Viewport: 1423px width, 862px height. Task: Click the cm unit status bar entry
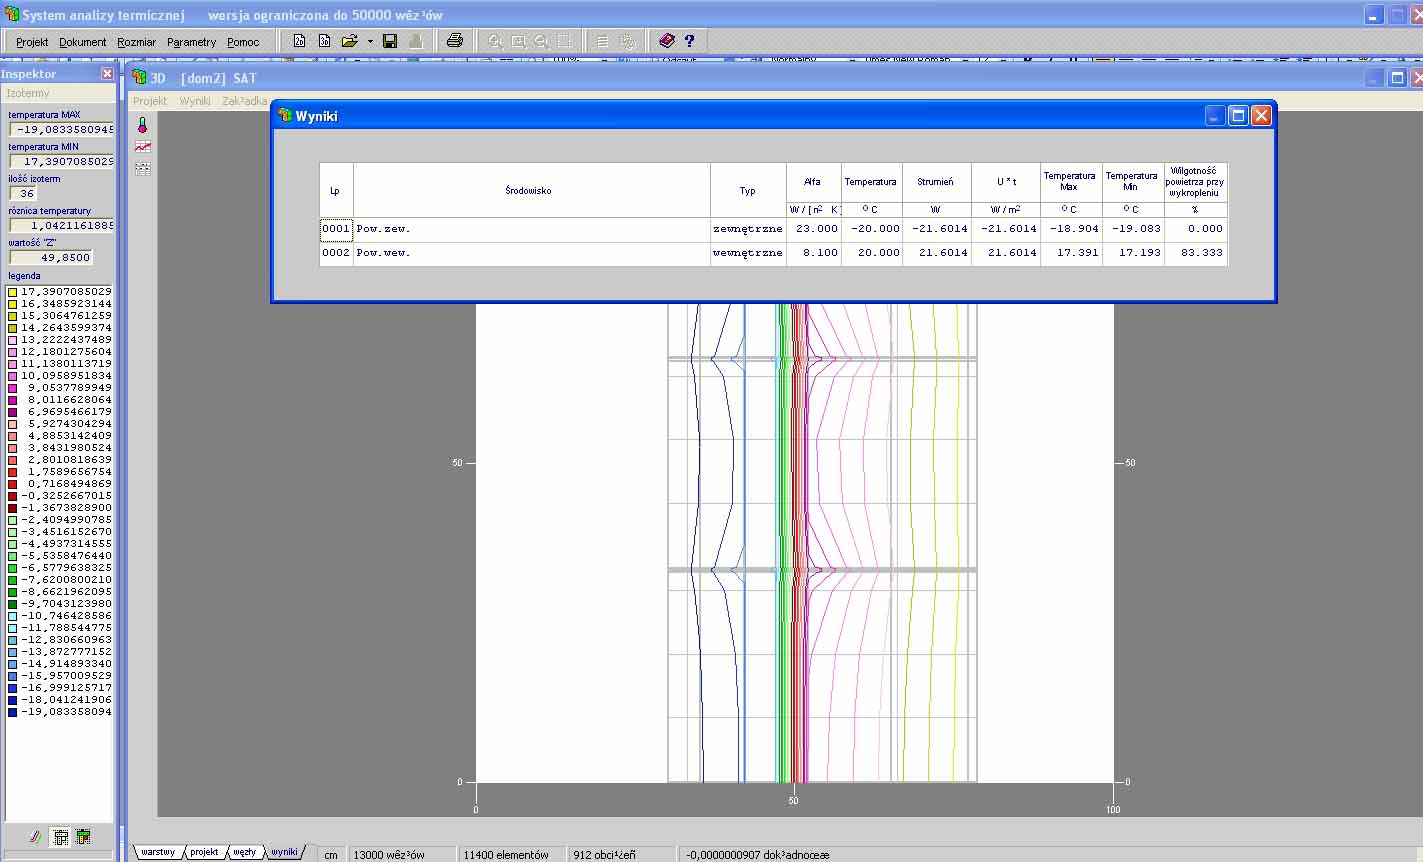331,855
